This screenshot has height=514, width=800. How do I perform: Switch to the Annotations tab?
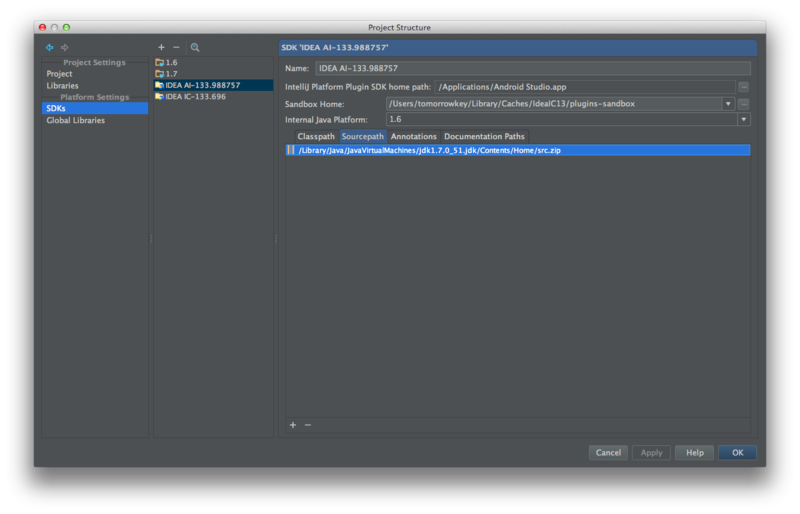point(413,136)
